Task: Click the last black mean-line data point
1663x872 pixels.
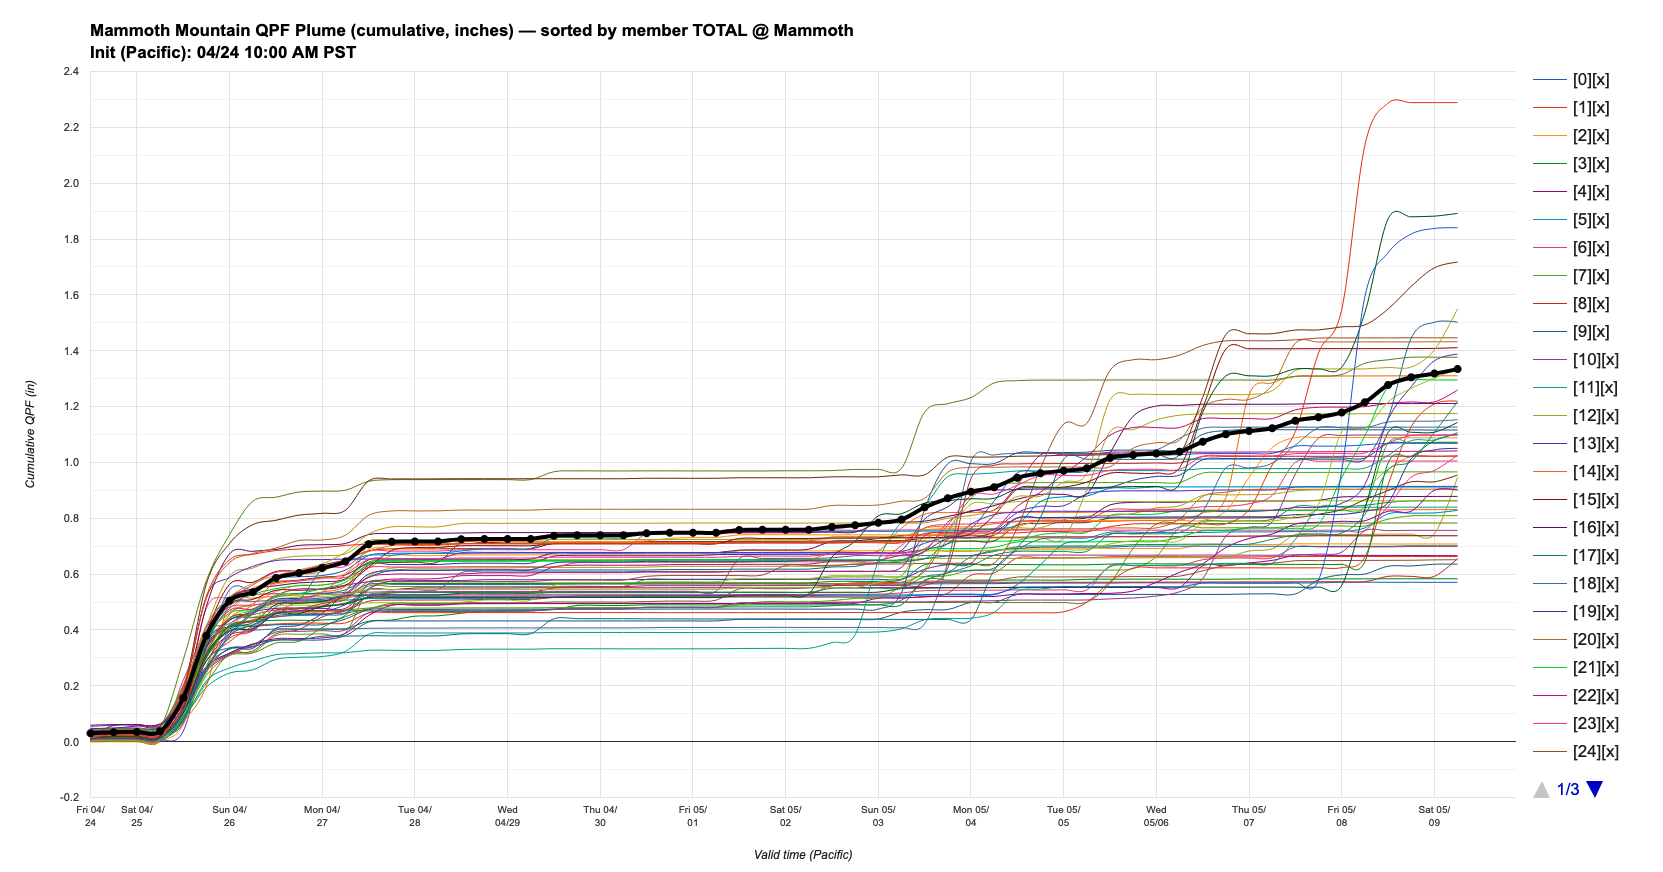Action: (x=1457, y=369)
